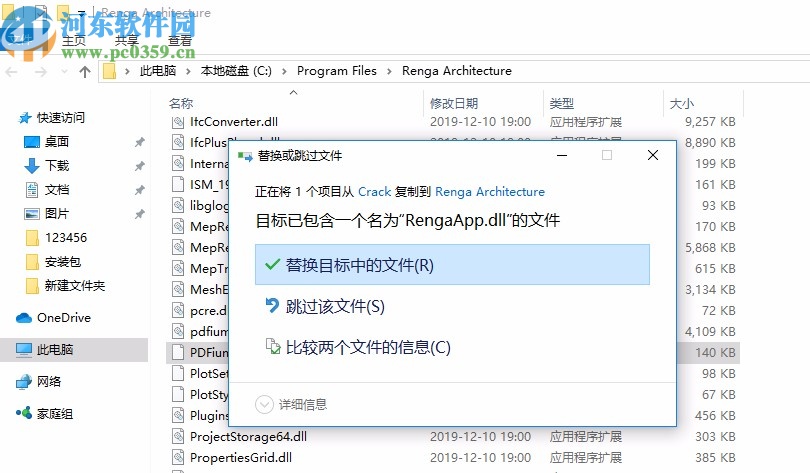810x473 pixels.
Task: Select 快速访问 in navigation pane
Action: [x=60, y=118]
